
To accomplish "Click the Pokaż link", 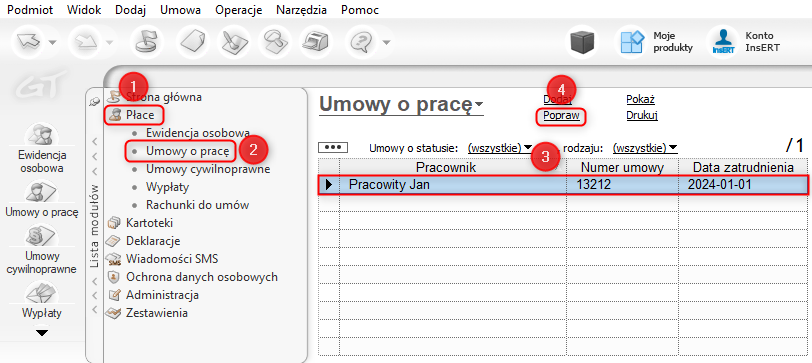I will 641,99.
